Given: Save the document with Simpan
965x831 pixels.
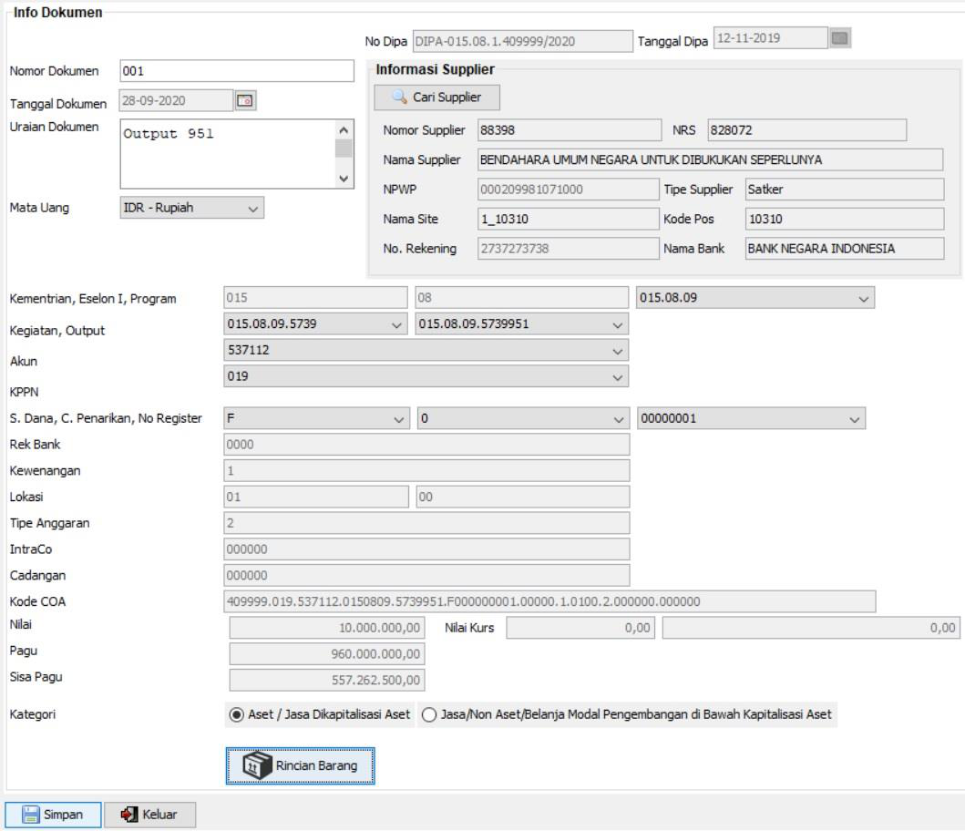Looking at the screenshot, I should (53, 813).
